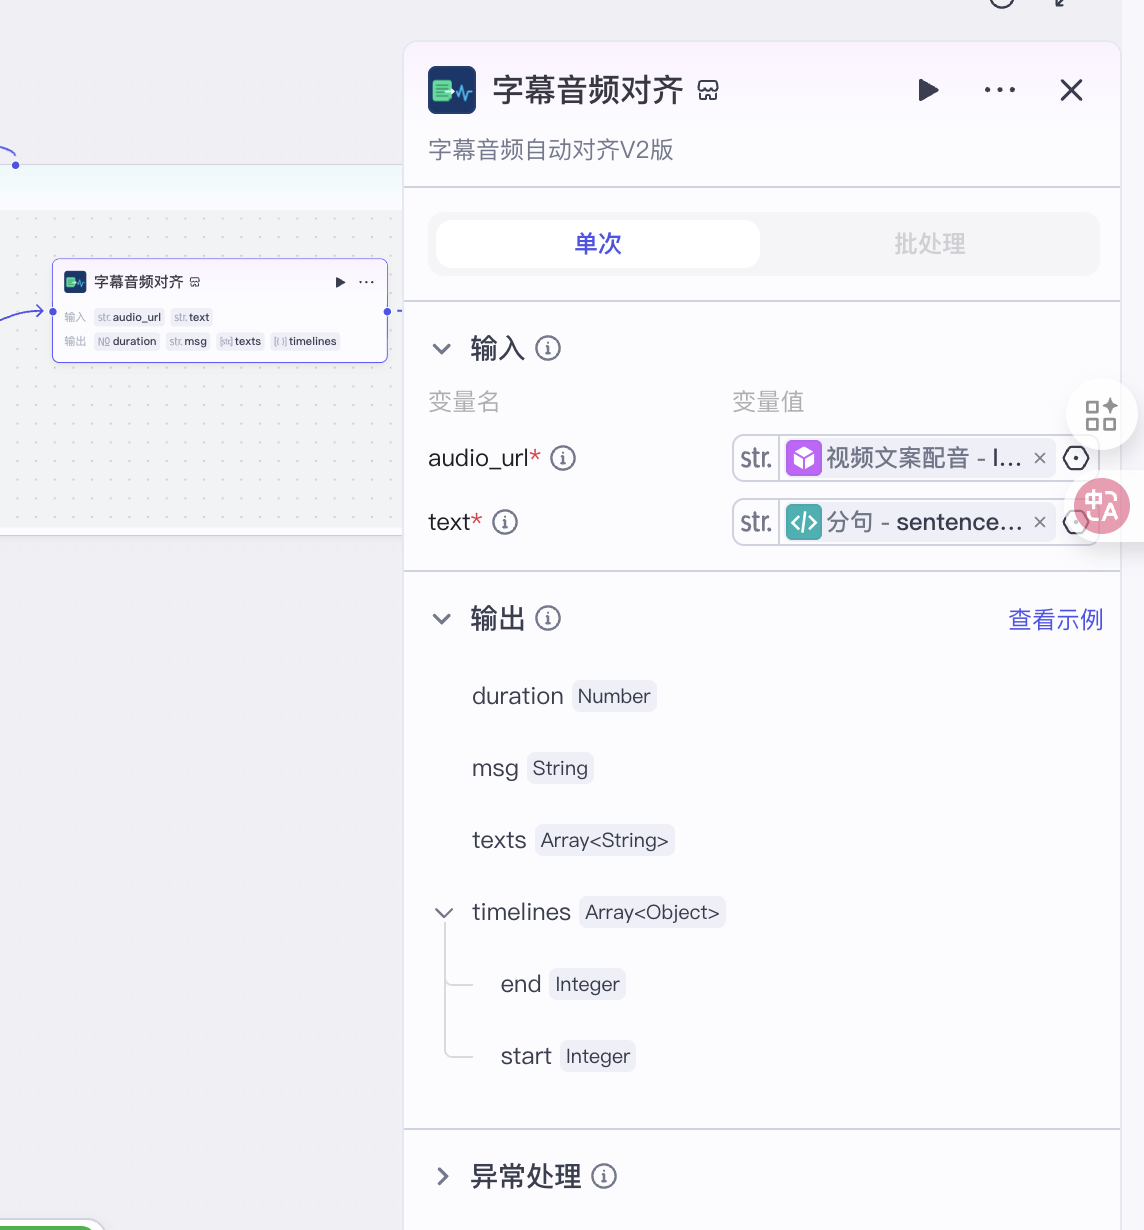
Task: Switch to the 批处理 tab
Action: click(x=929, y=244)
